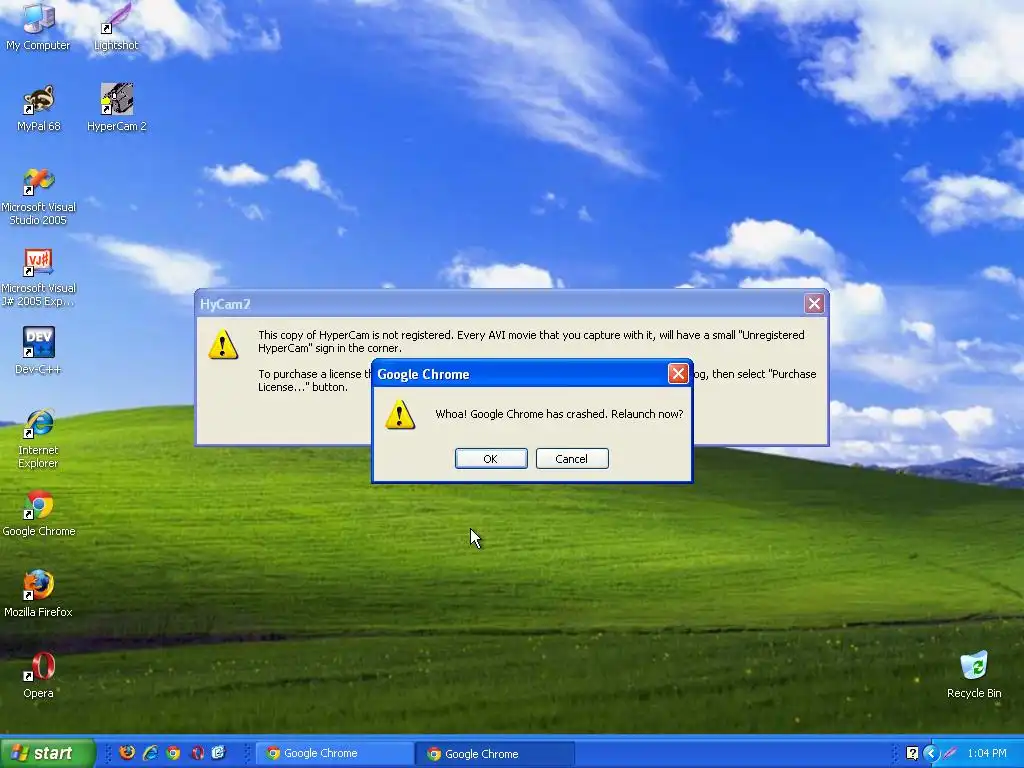Launch Internet Explorer from Quick Launch
This screenshot has width=1024, height=768.
150,753
